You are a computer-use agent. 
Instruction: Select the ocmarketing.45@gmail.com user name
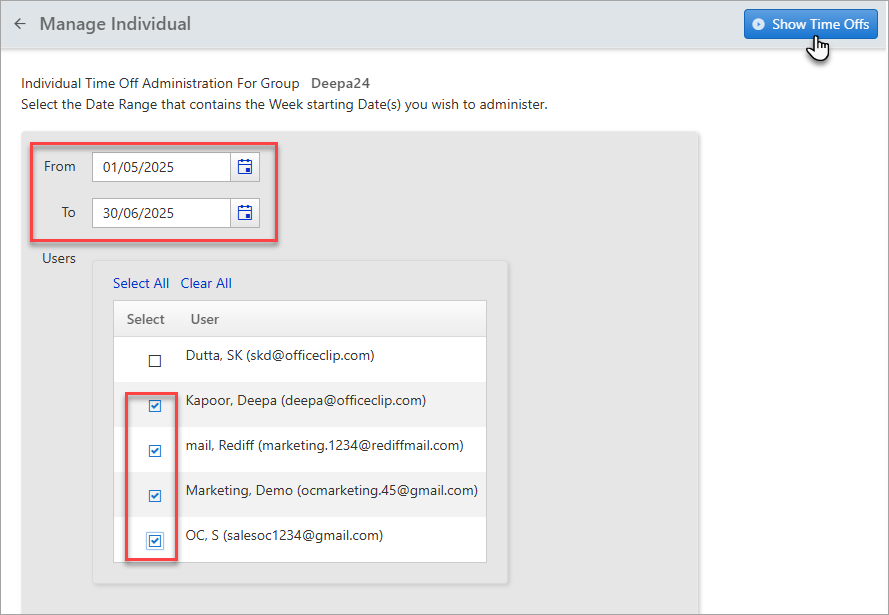tap(332, 490)
